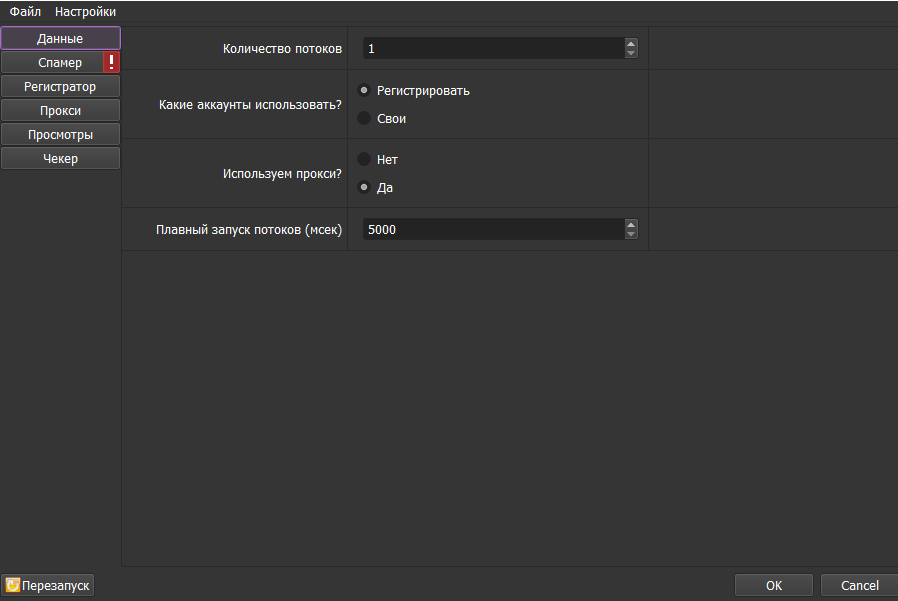Select Нет for proxy usage
898x601 pixels.
pyautogui.click(x=365, y=159)
